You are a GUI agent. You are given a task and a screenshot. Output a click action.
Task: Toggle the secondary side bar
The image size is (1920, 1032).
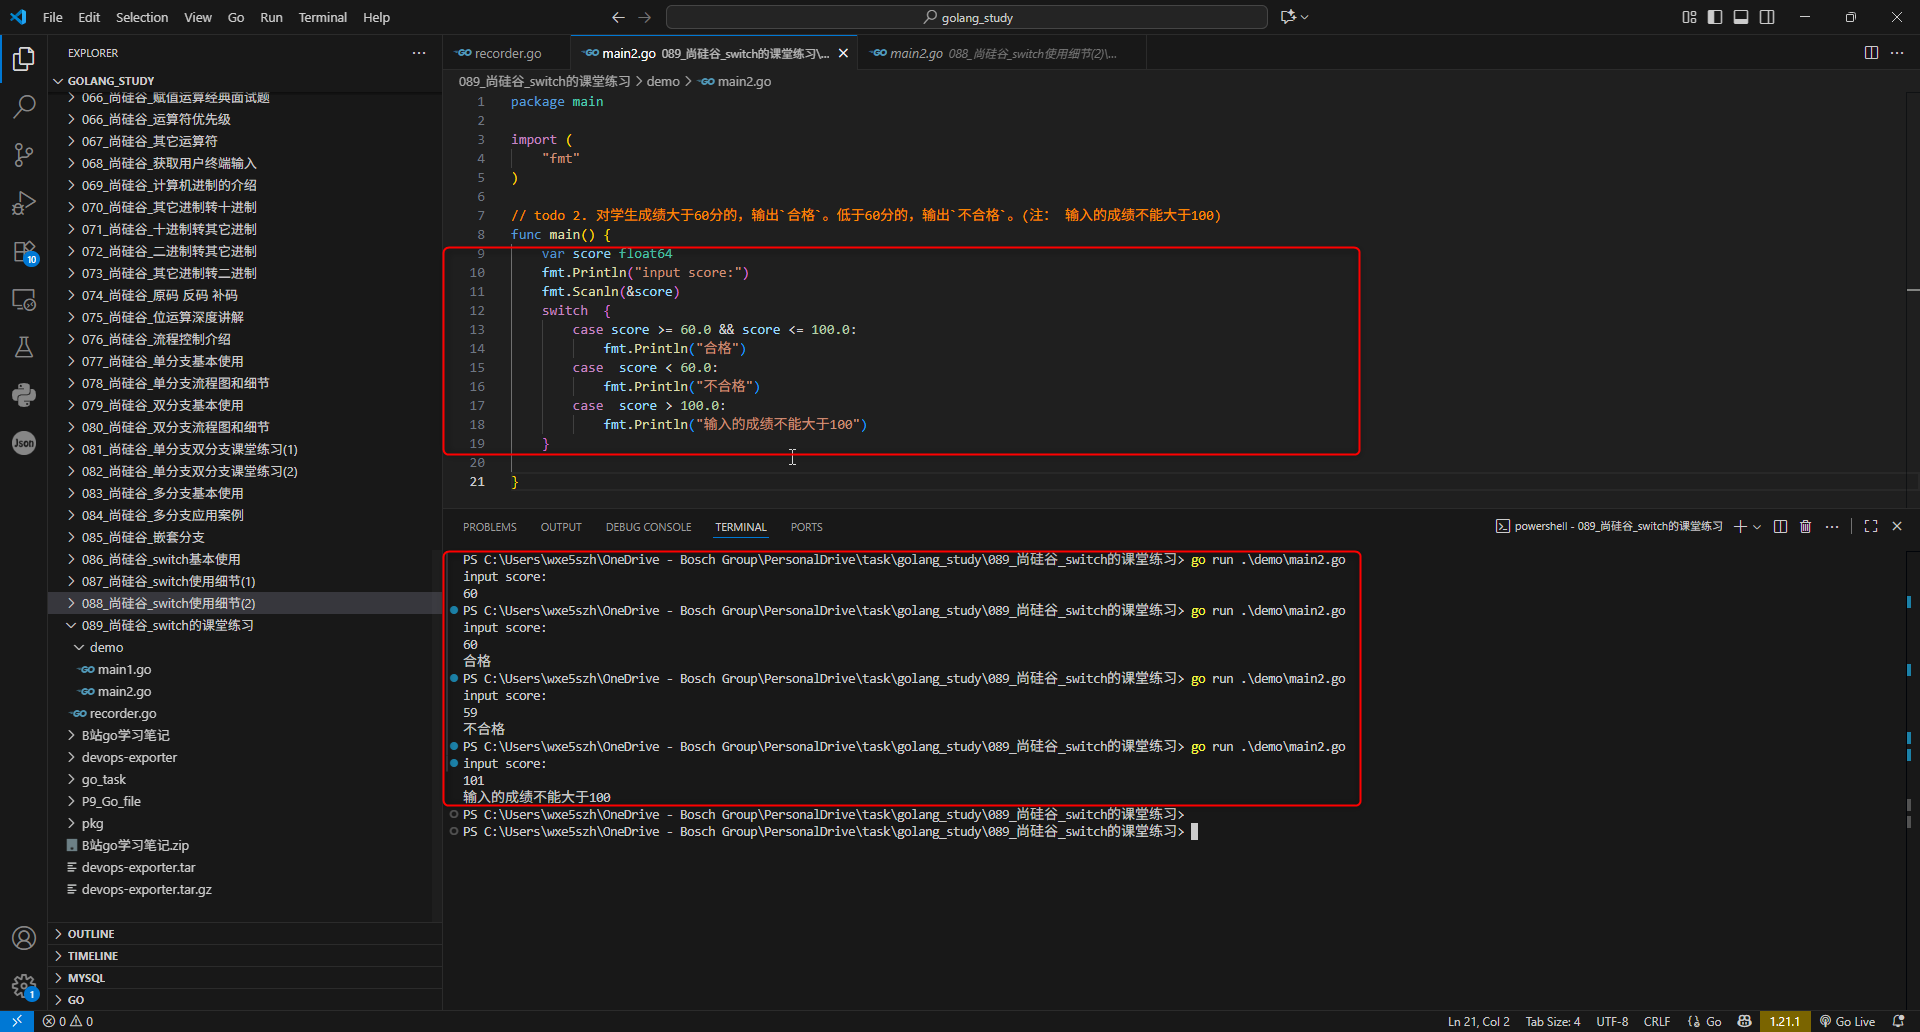pos(1767,17)
